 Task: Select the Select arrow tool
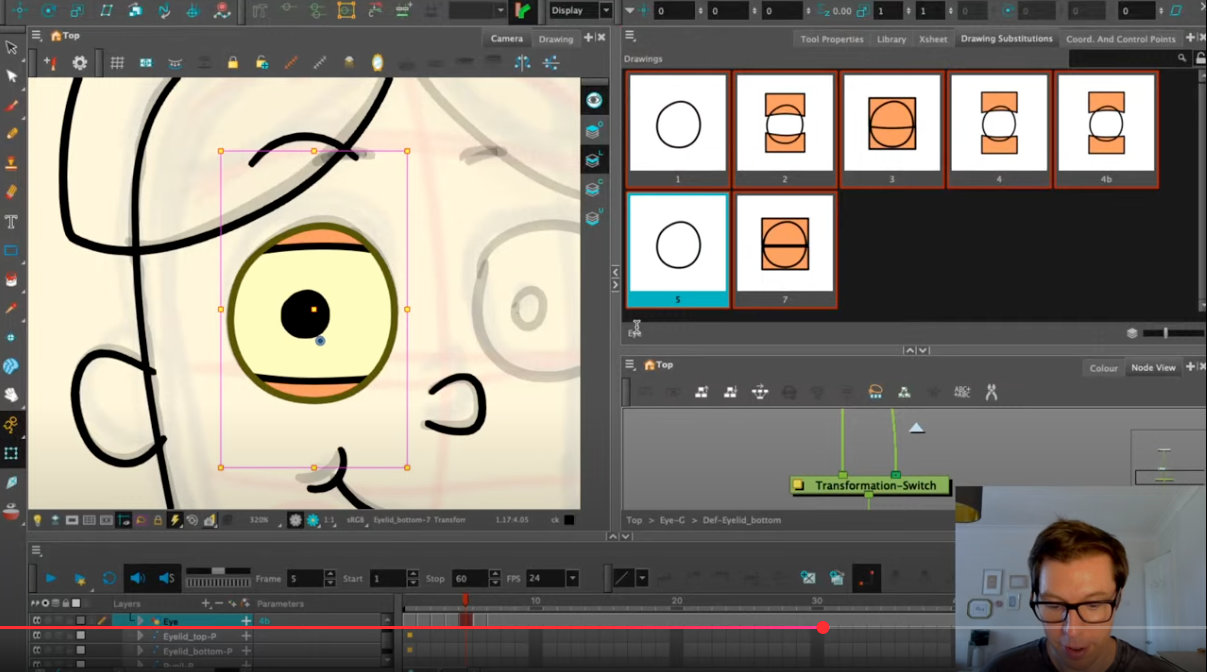coord(12,46)
